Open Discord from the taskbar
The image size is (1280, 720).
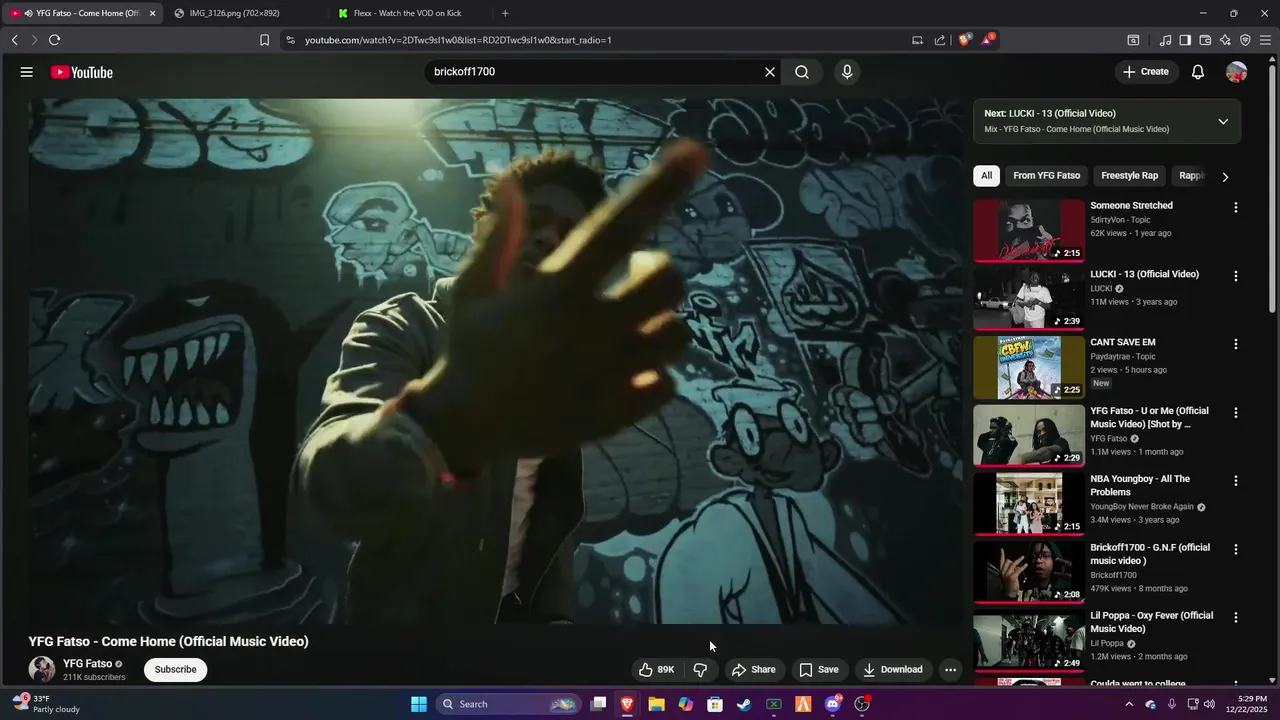833,704
